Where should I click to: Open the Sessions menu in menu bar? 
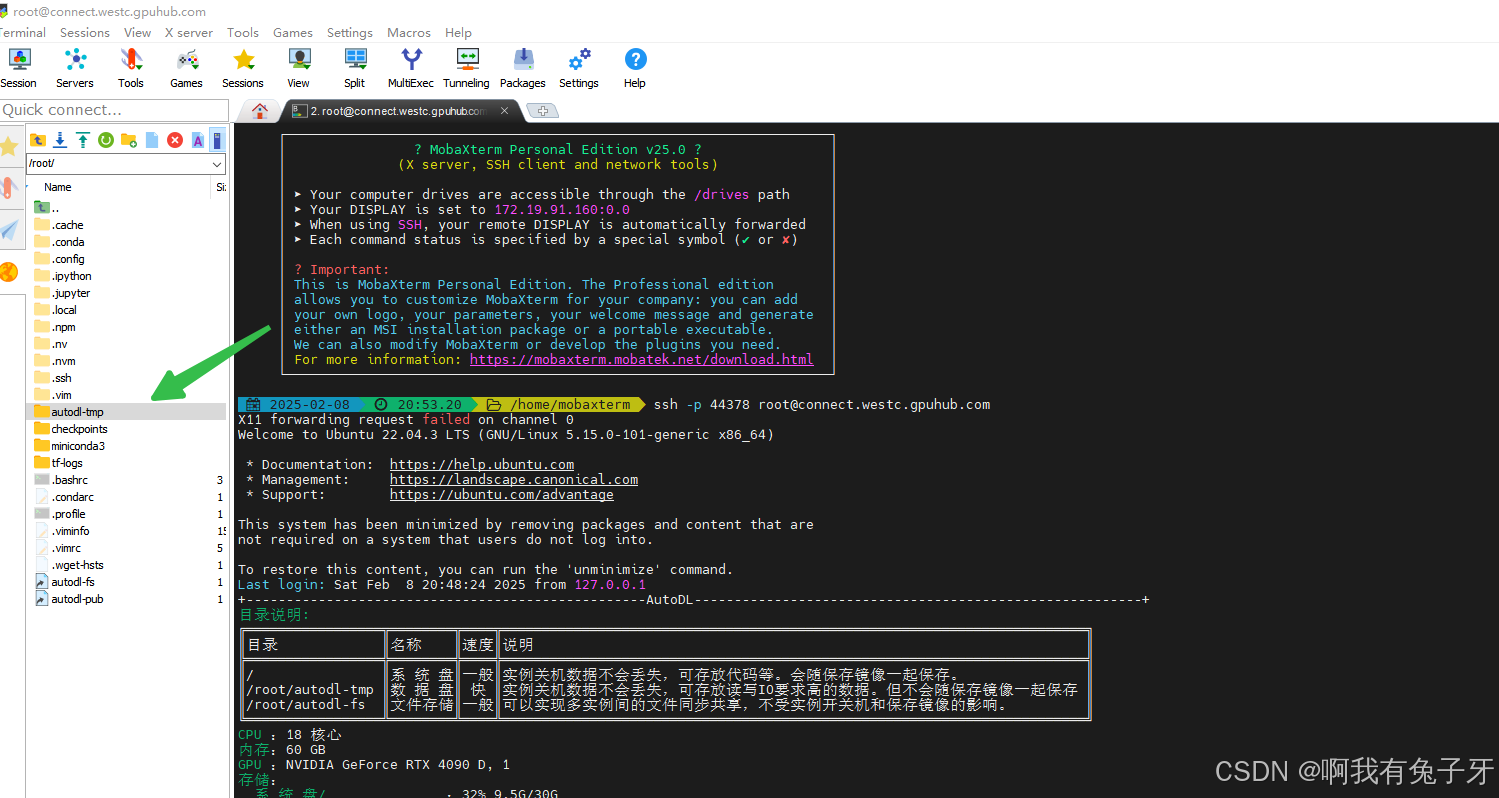point(85,32)
